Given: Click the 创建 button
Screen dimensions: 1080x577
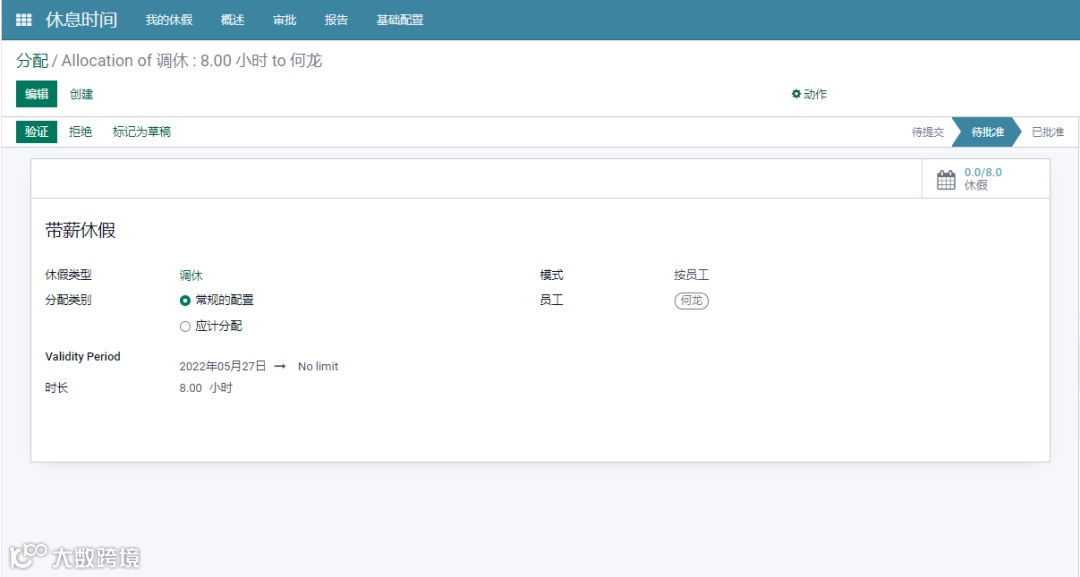Looking at the screenshot, I should pyautogui.click(x=81, y=94).
